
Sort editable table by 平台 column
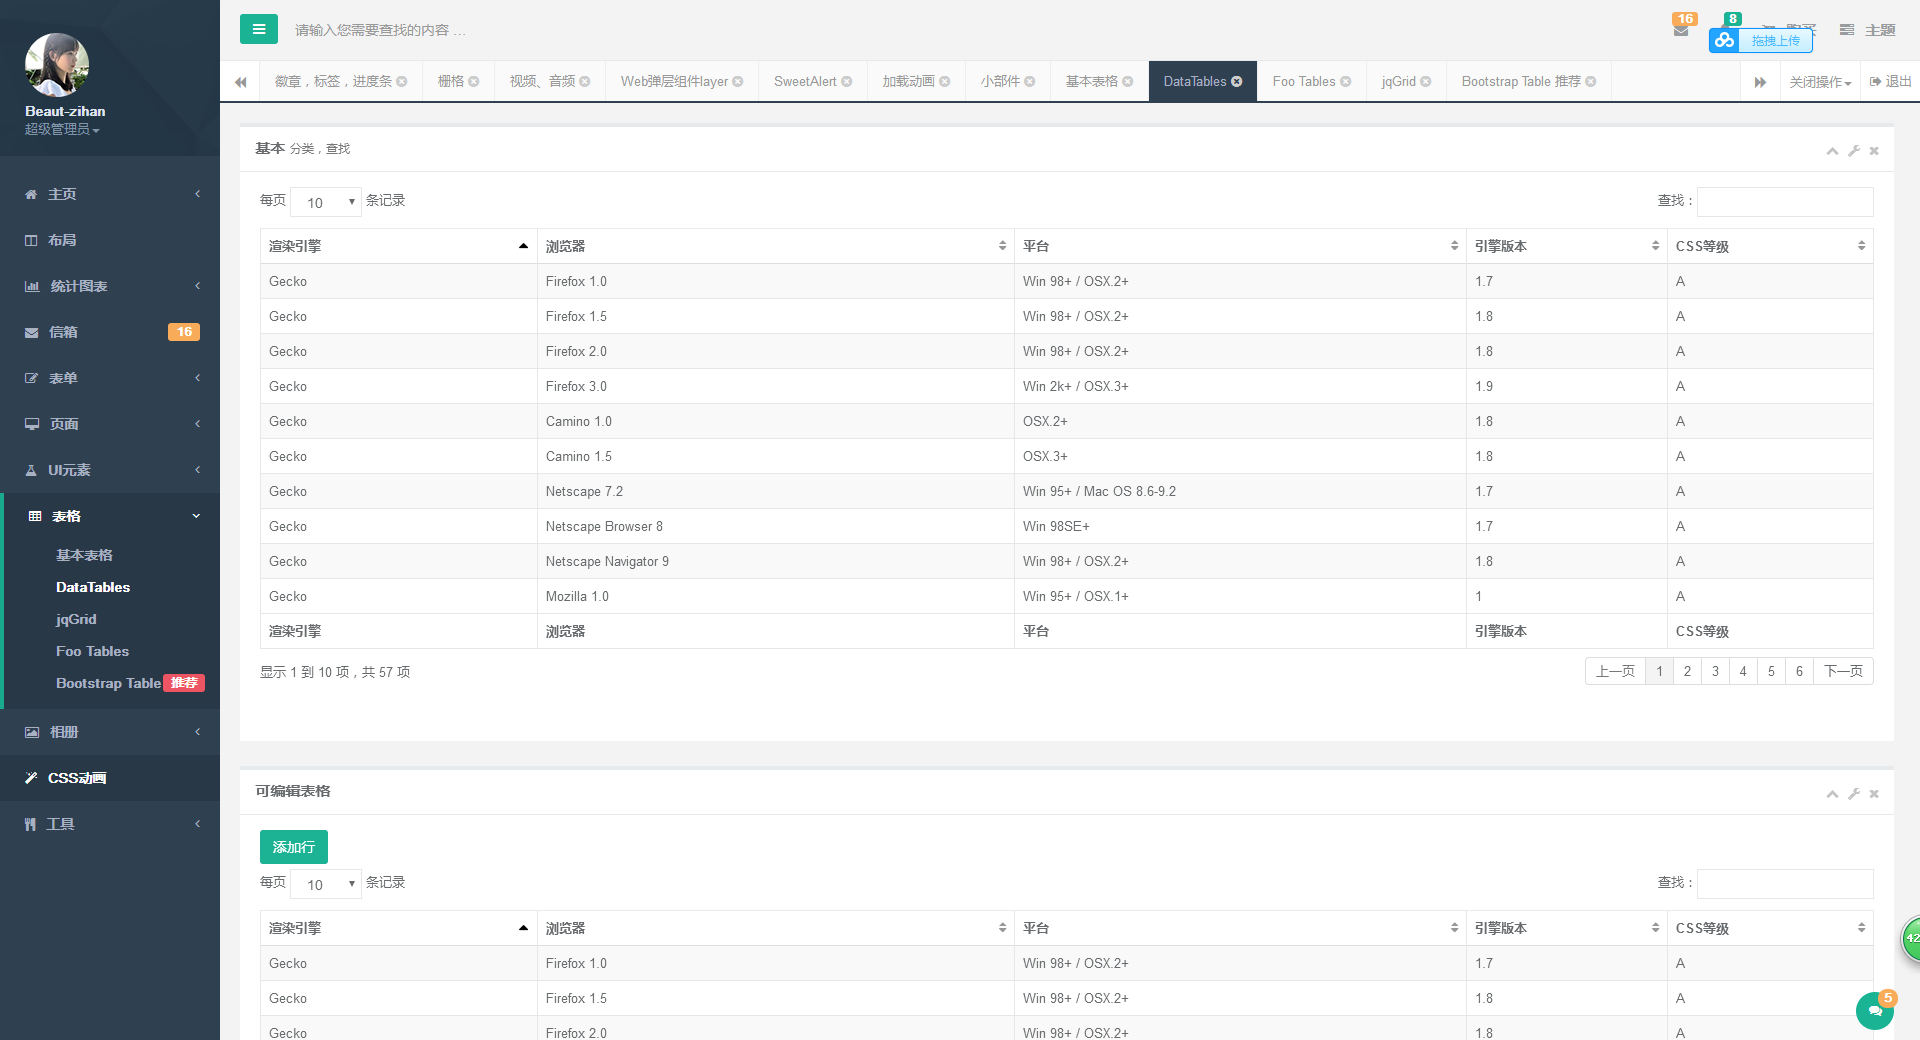[x=1240, y=928]
